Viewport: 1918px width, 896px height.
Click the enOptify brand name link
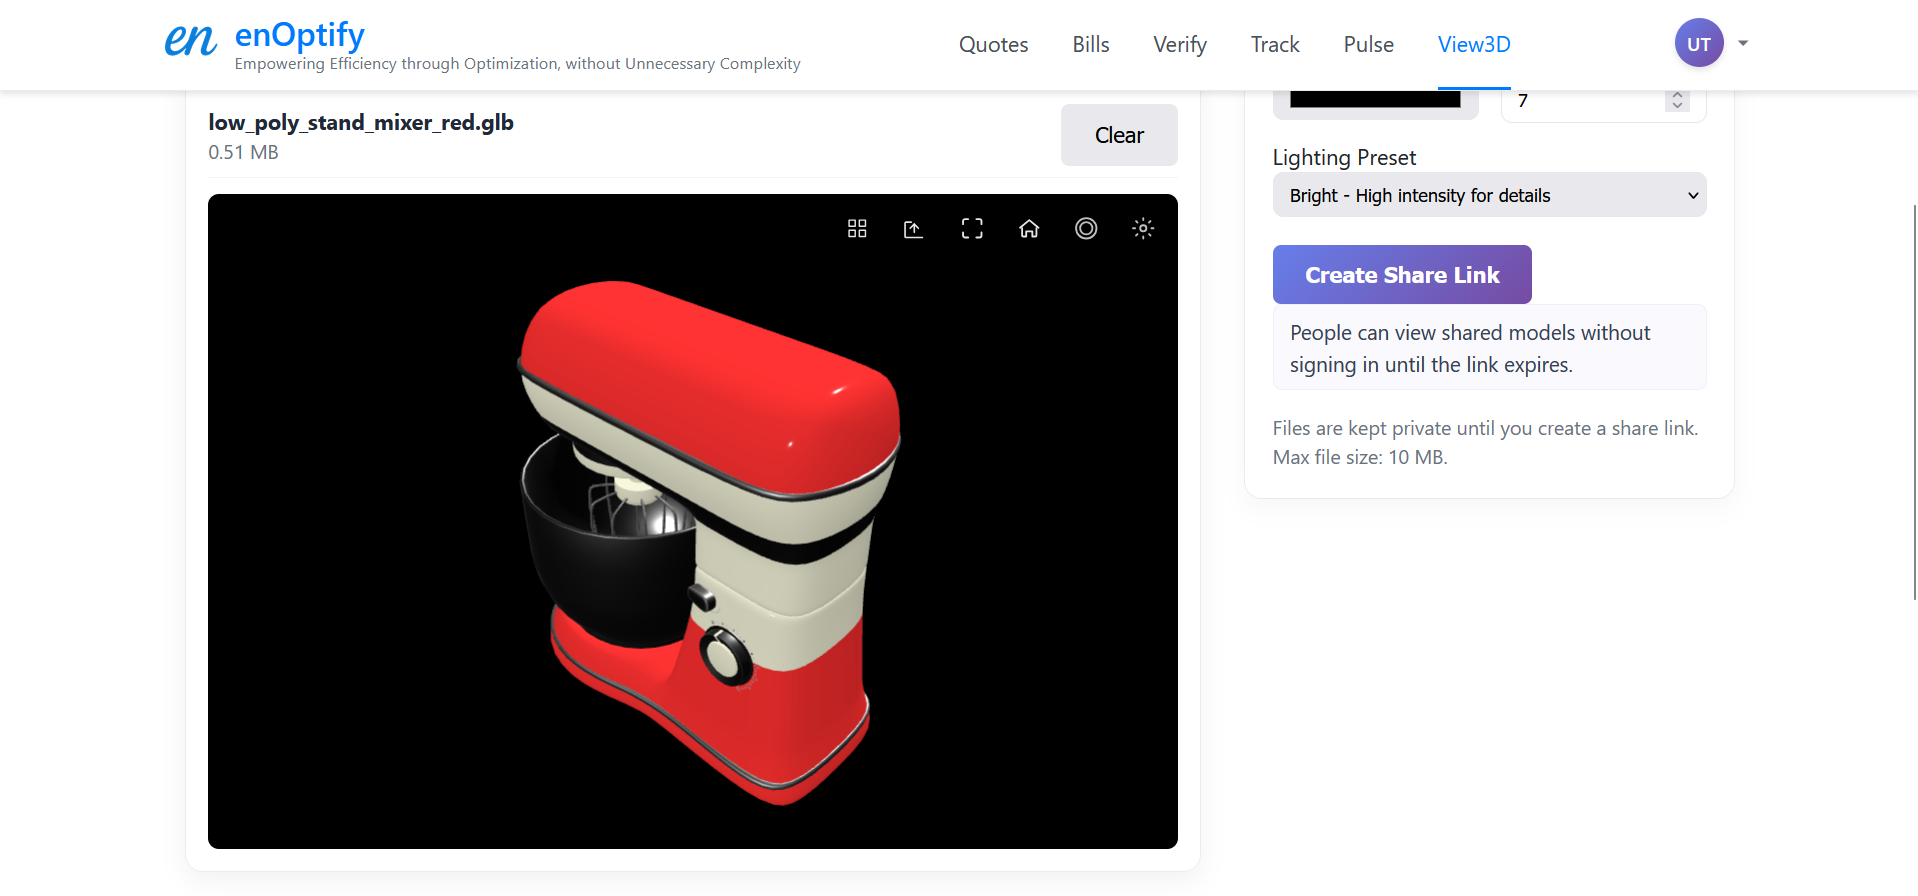click(299, 35)
